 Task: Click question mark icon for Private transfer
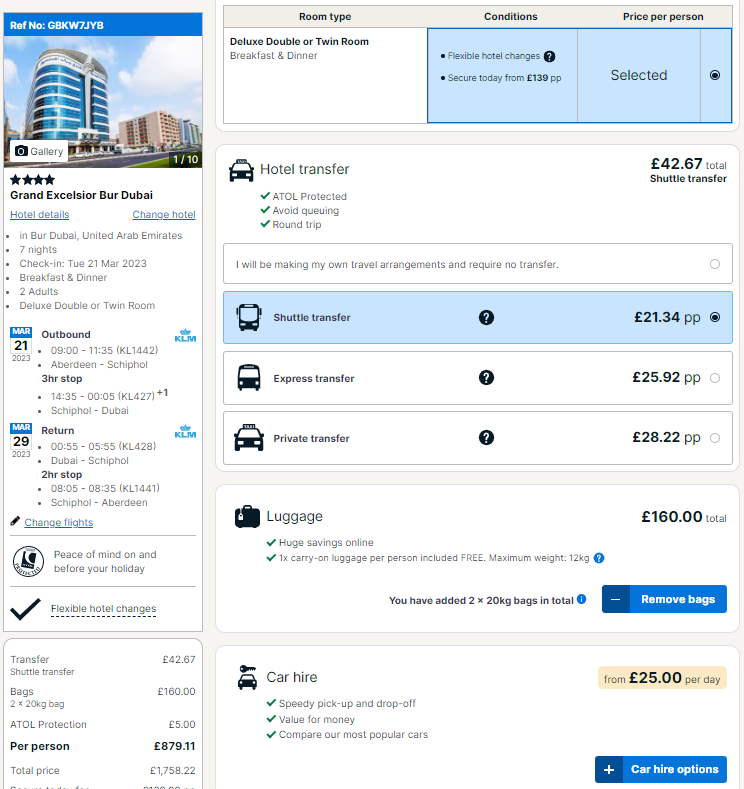pos(486,438)
